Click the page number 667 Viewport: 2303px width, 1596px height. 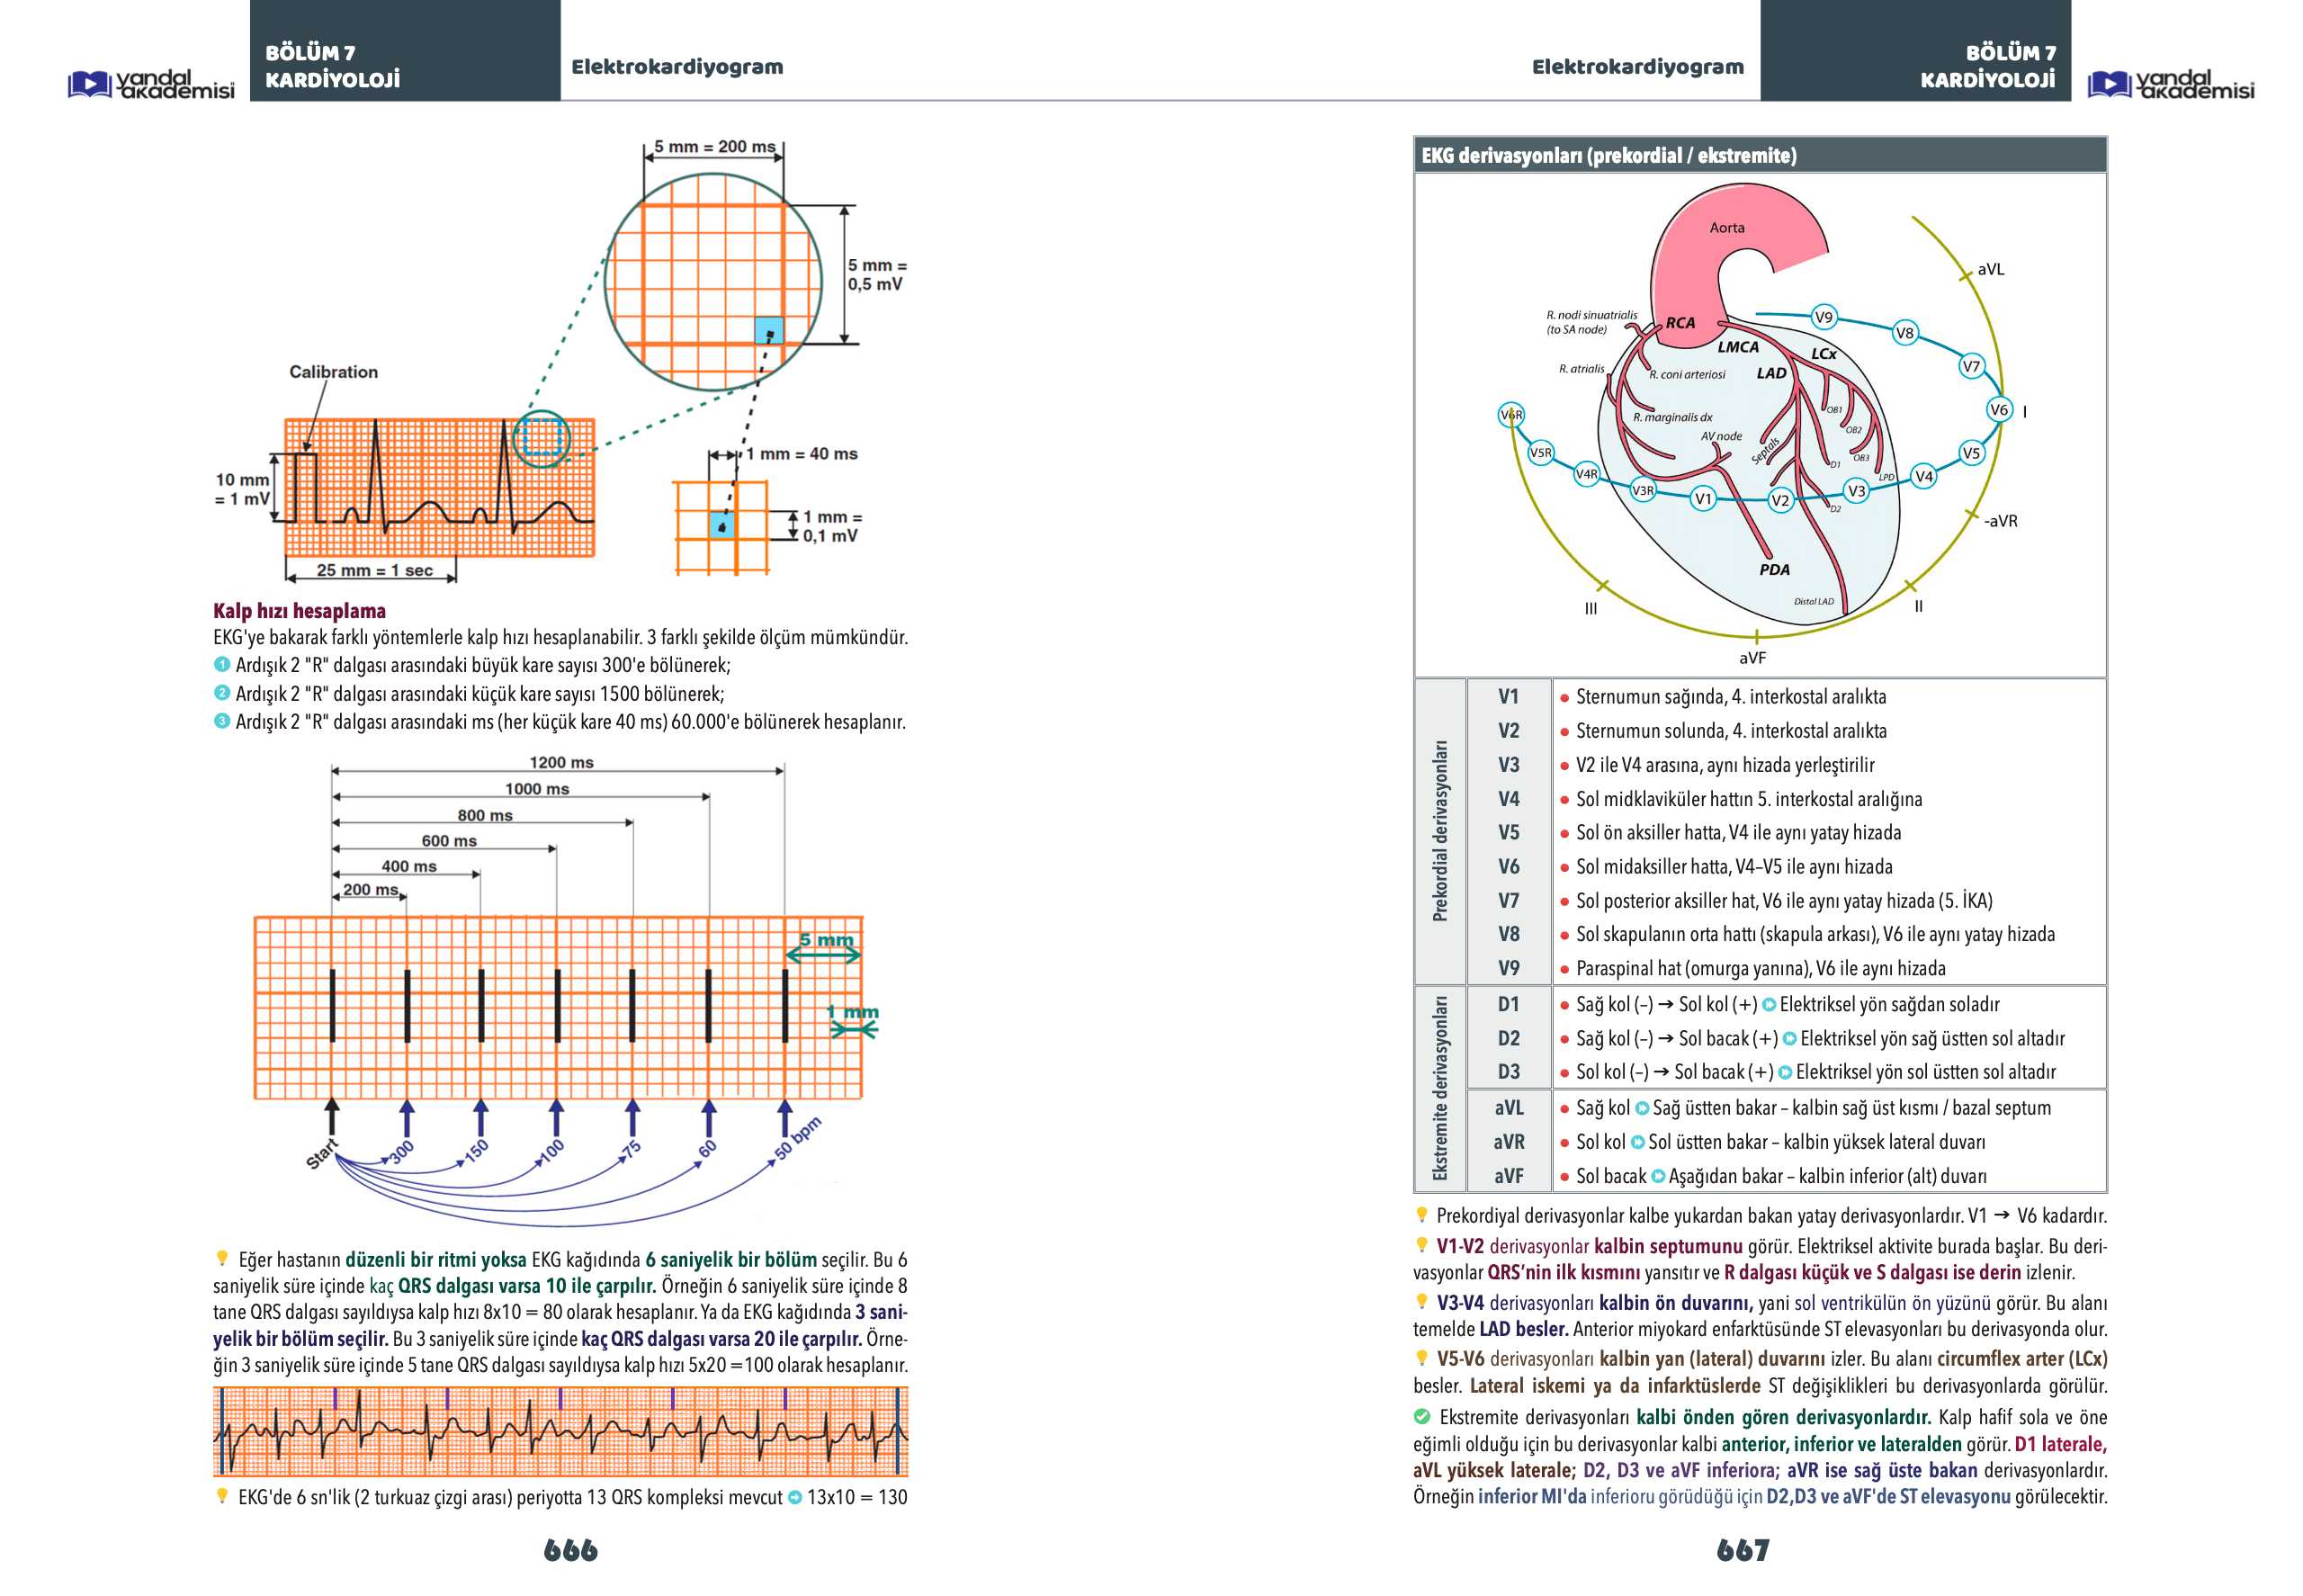coord(1742,1549)
